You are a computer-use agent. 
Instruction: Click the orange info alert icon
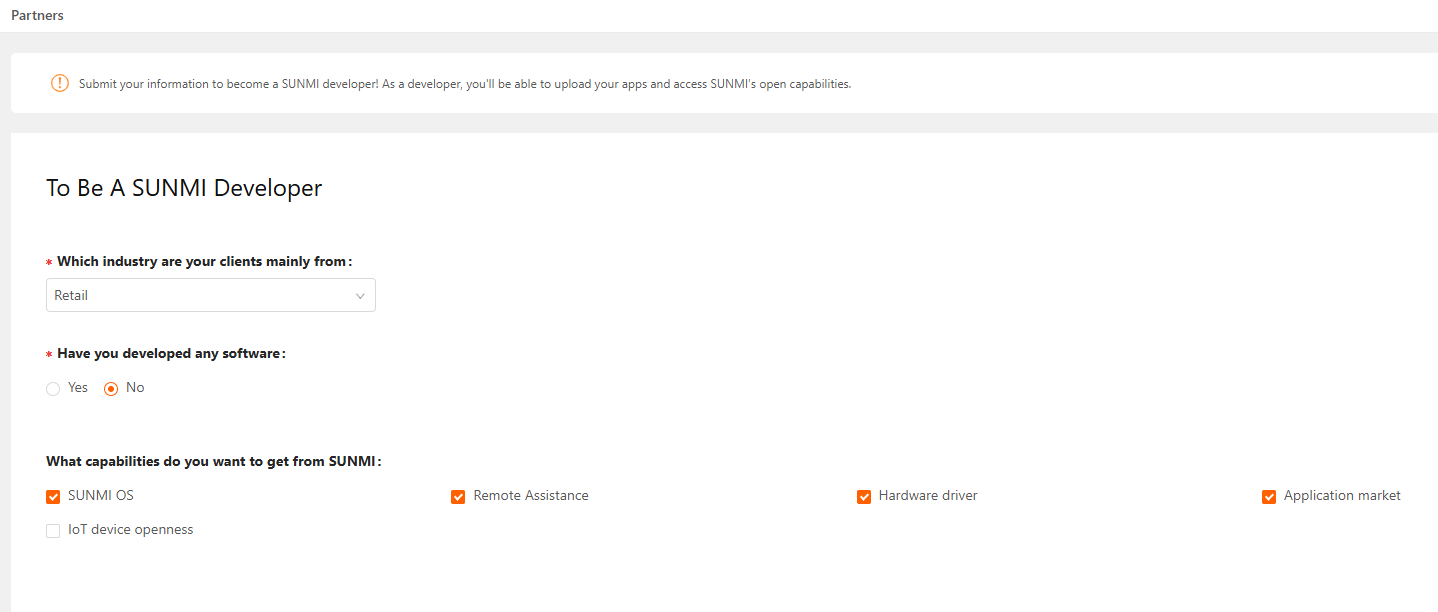pyautogui.click(x=60, y=83)
